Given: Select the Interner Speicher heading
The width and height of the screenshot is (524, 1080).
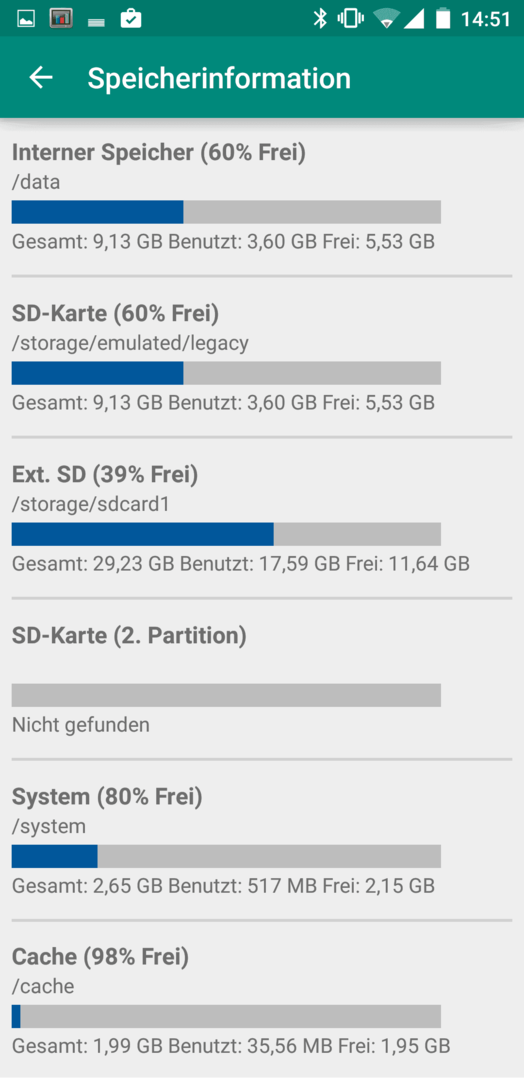Looking at the screenshot, I should coord(158,152).
